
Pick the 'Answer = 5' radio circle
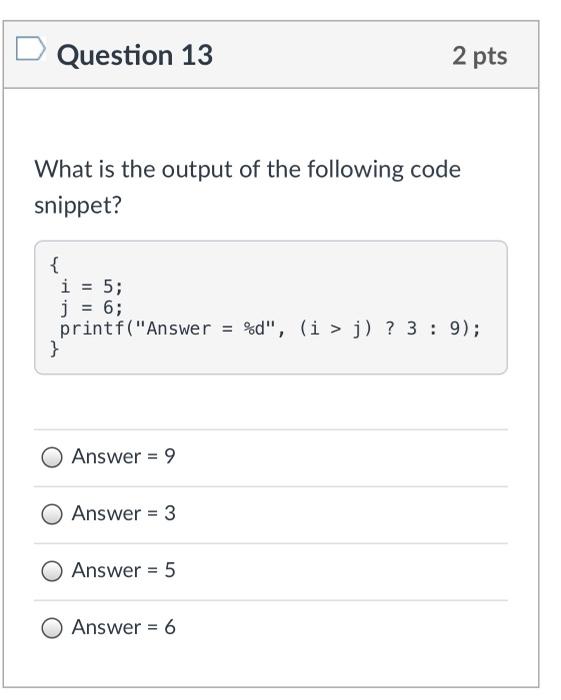[x=52, y=571]
